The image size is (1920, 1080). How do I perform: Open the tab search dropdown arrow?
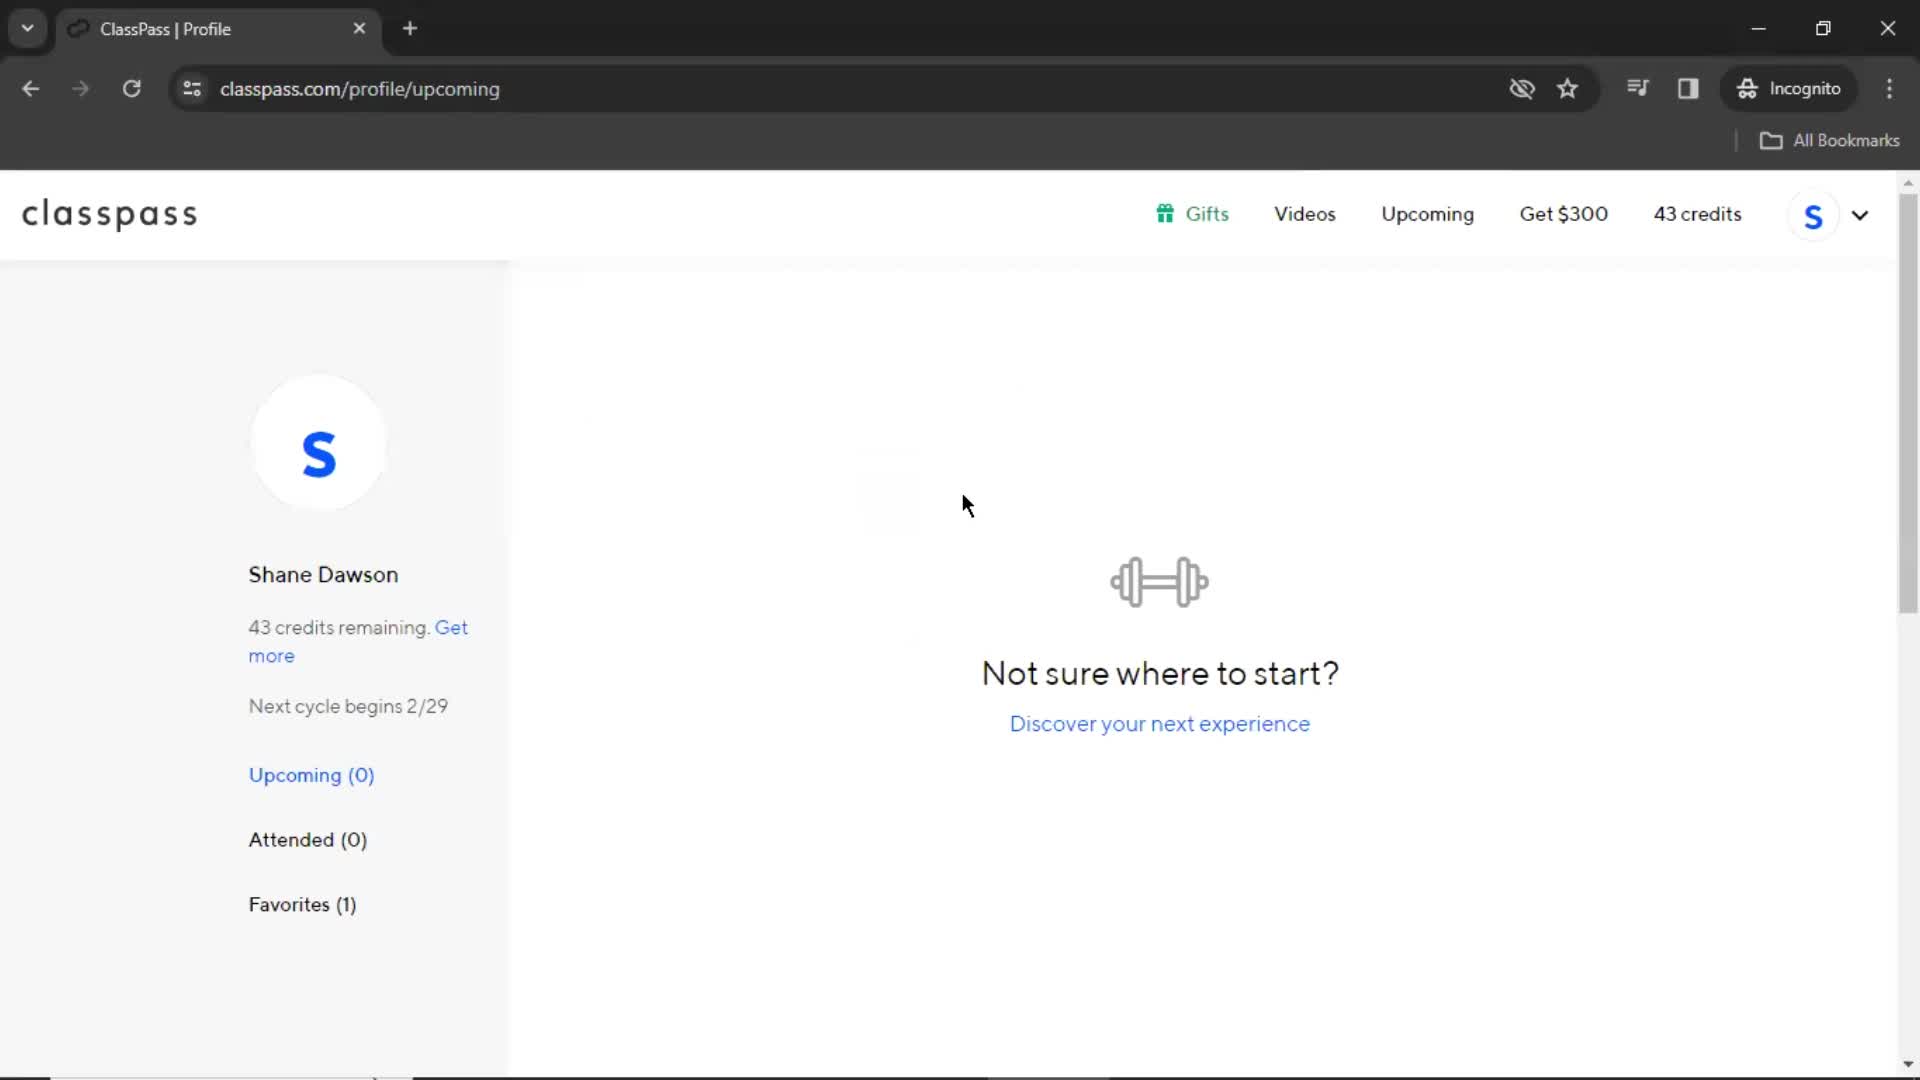[x=28, y=28]
